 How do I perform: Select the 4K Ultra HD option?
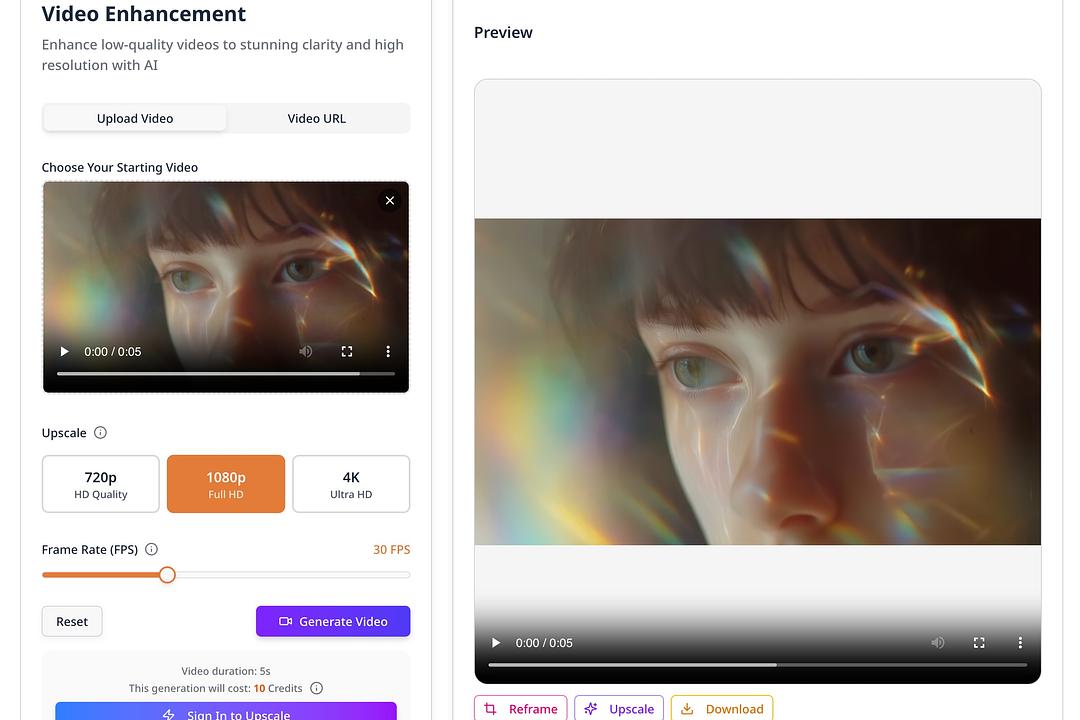[x=351, y=483]
